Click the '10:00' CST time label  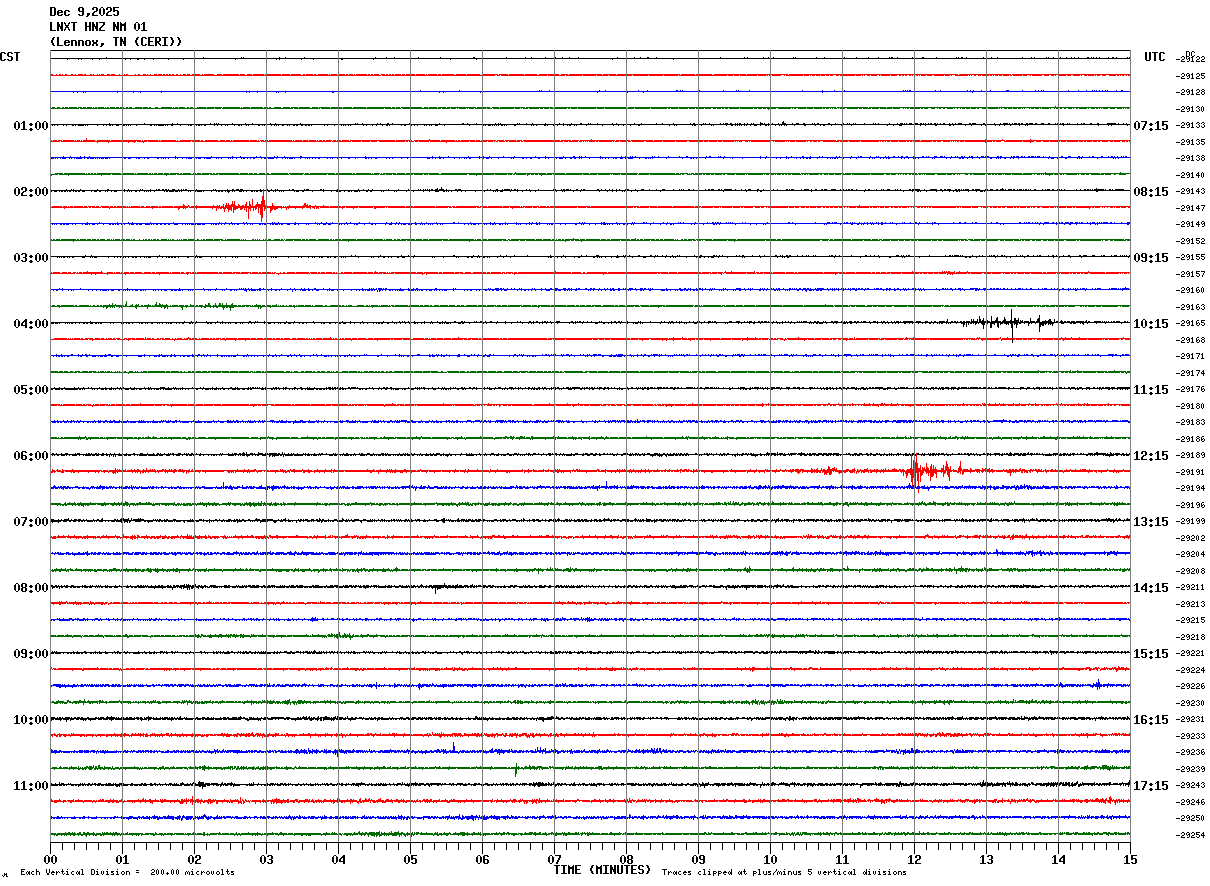coord(31,720)
